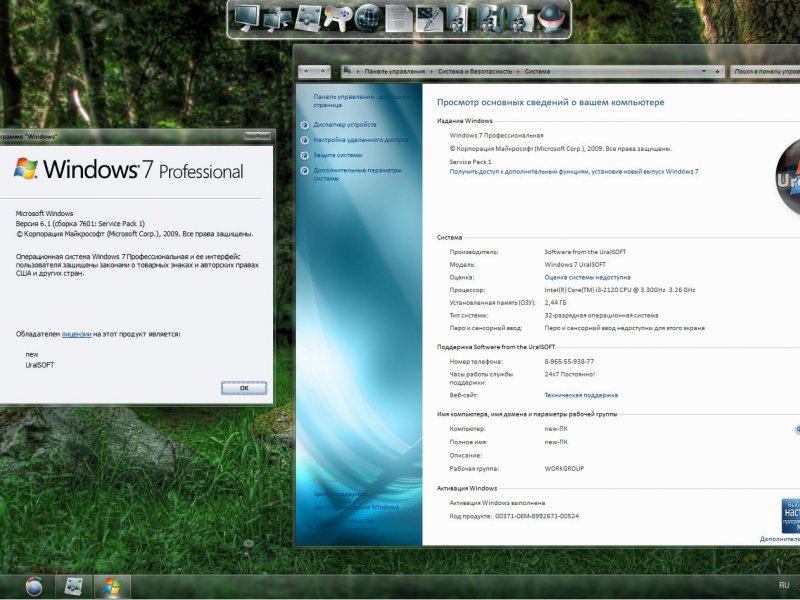Open the picture-with-pen icon in dock
Viewport: 800px width, 600px height.
coord(429,19)
